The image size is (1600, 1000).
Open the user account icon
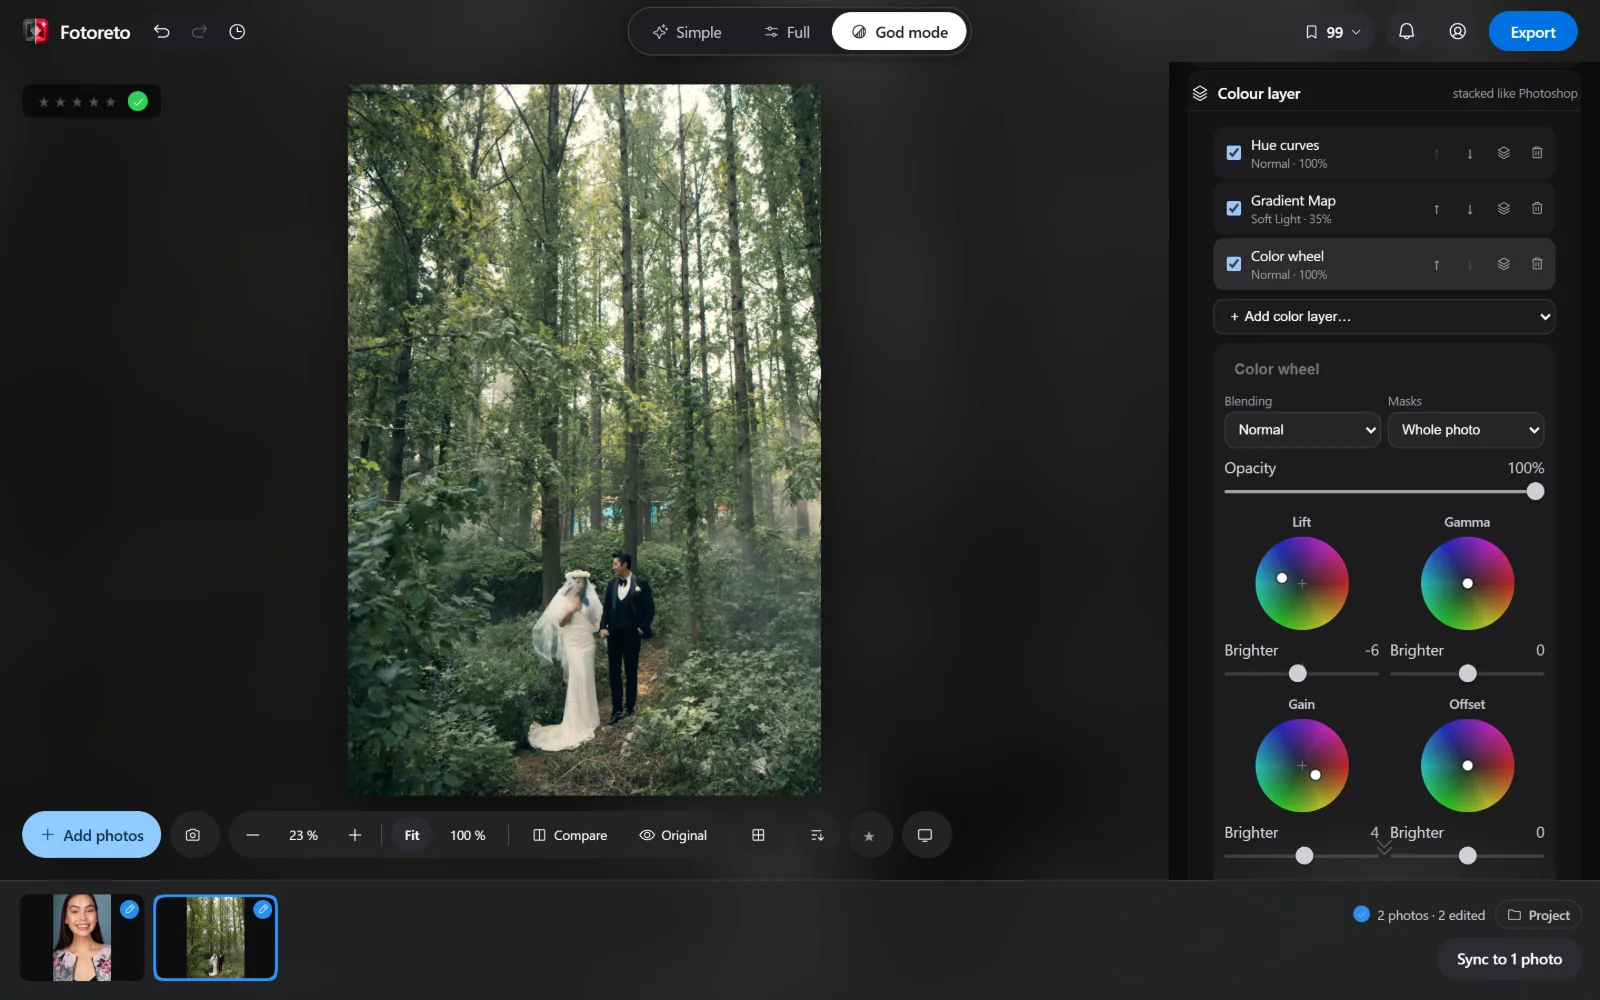tap(1458, 32)
